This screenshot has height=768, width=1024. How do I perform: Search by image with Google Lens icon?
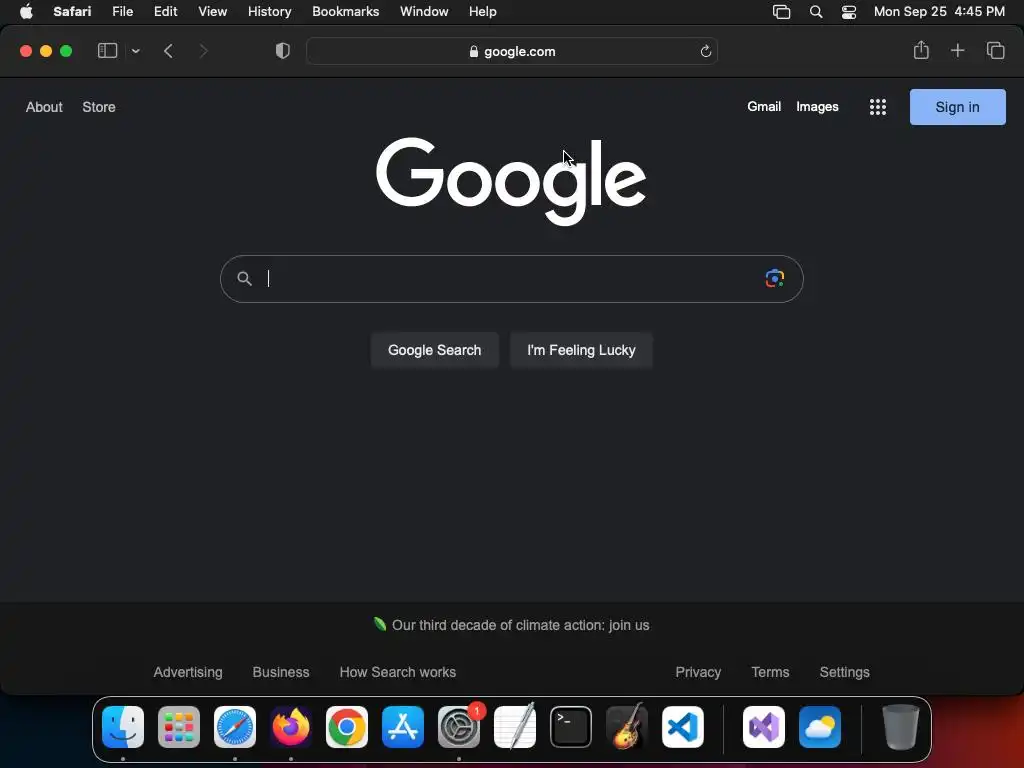coord(775,279)
